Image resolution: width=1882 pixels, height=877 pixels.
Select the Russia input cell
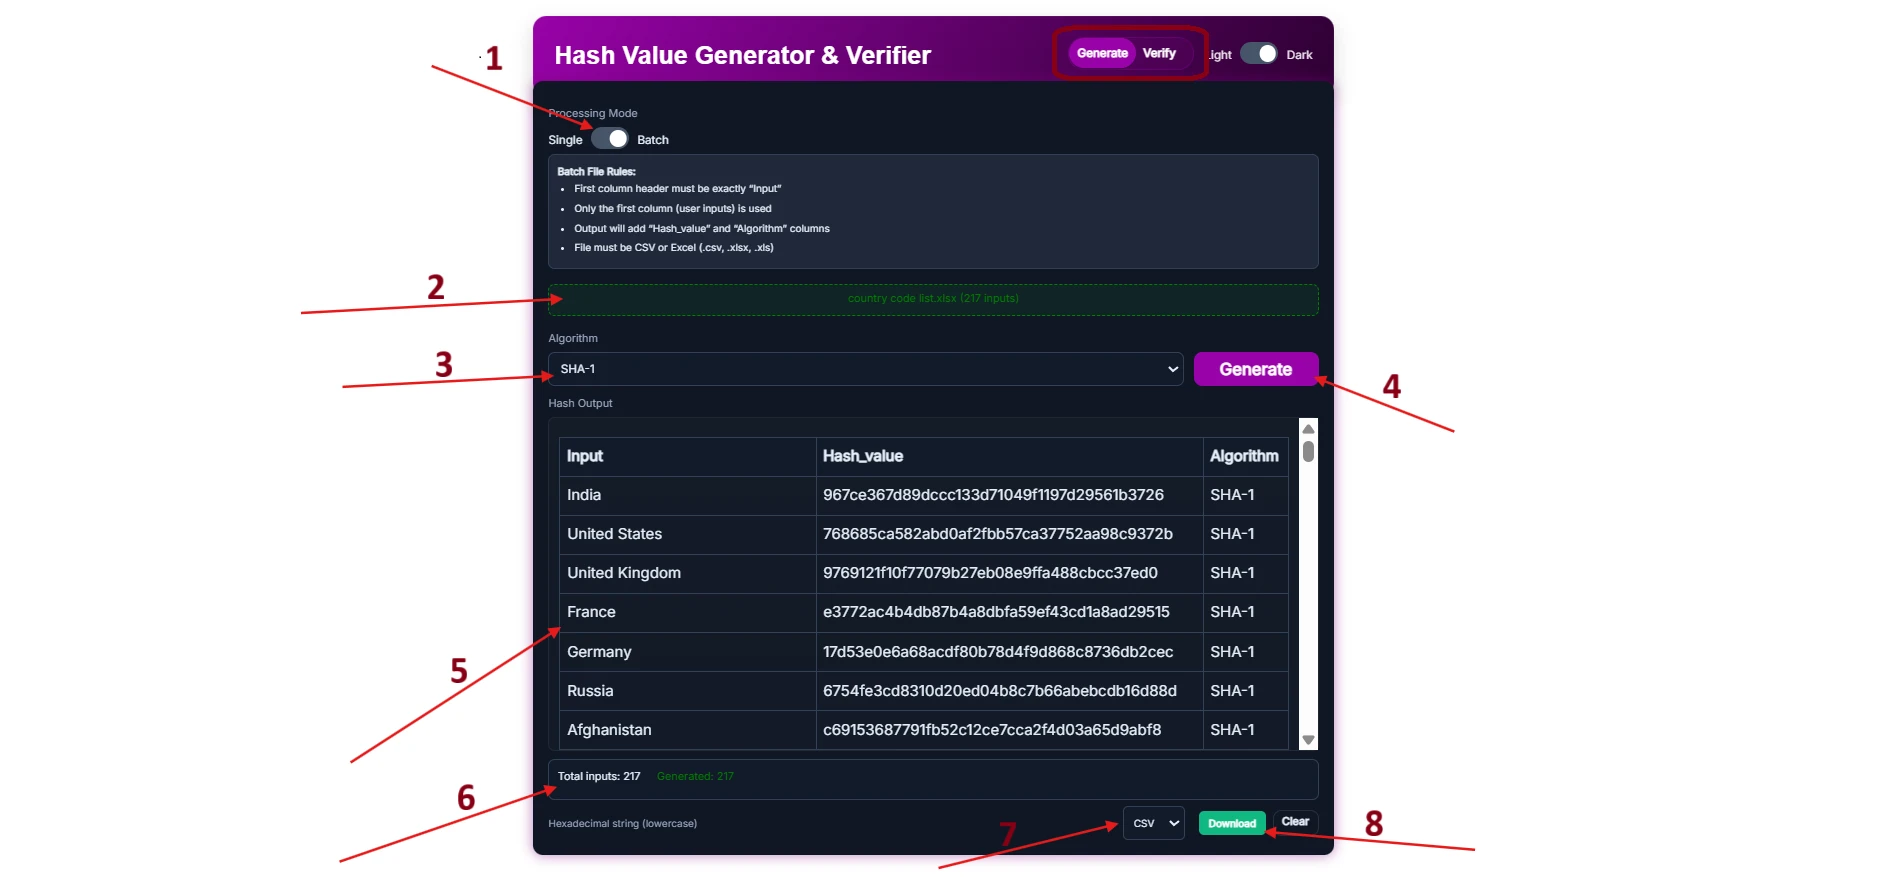[687, 691]
